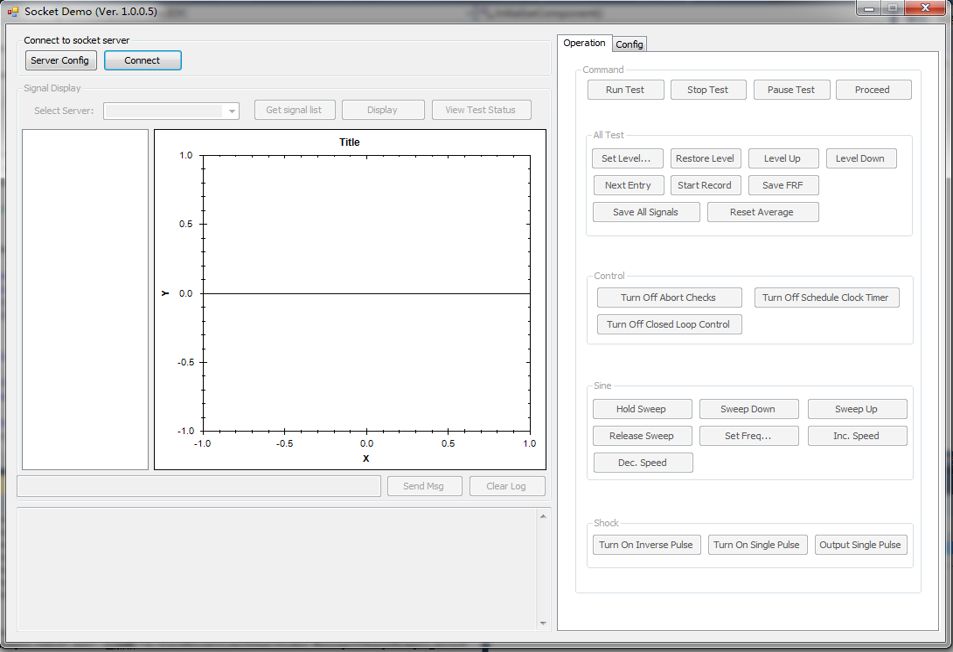This screenshot has height=652, width=953.
Task: Turn Off Schedule Clock Timer
Action: (x=826, y=297)
